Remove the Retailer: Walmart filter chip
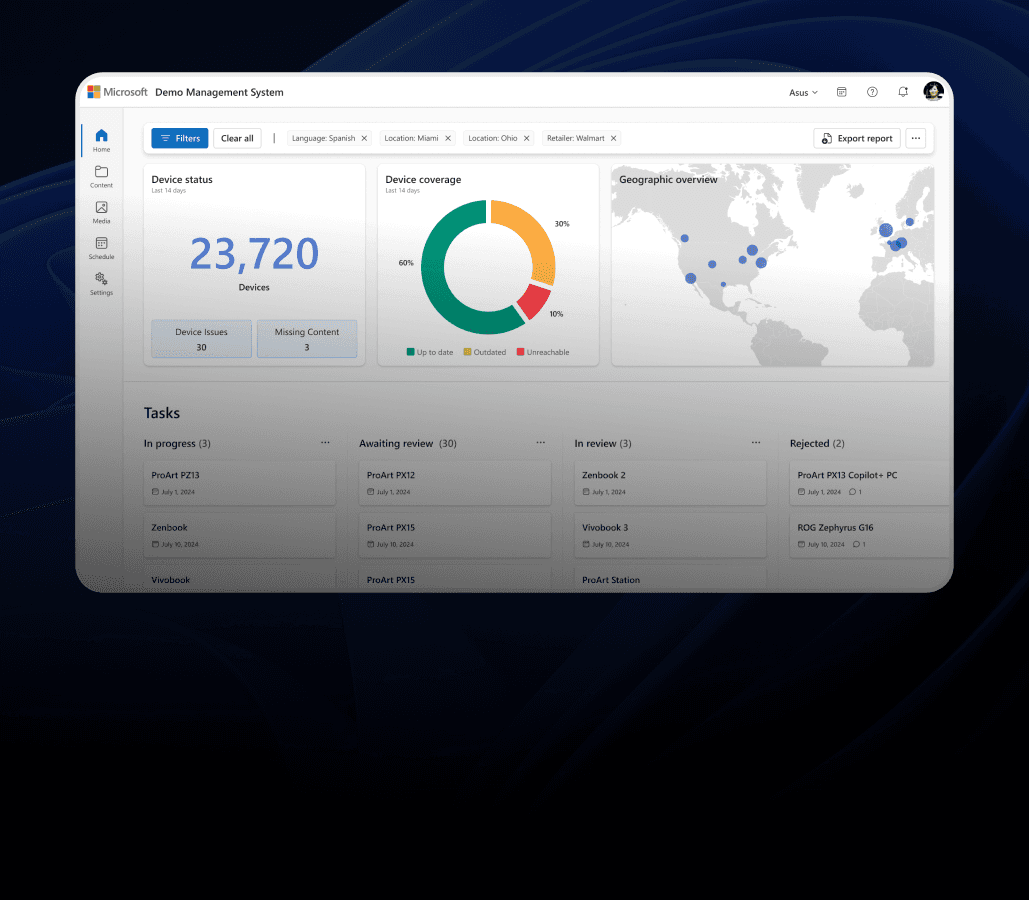 click(x=614, y=139)
